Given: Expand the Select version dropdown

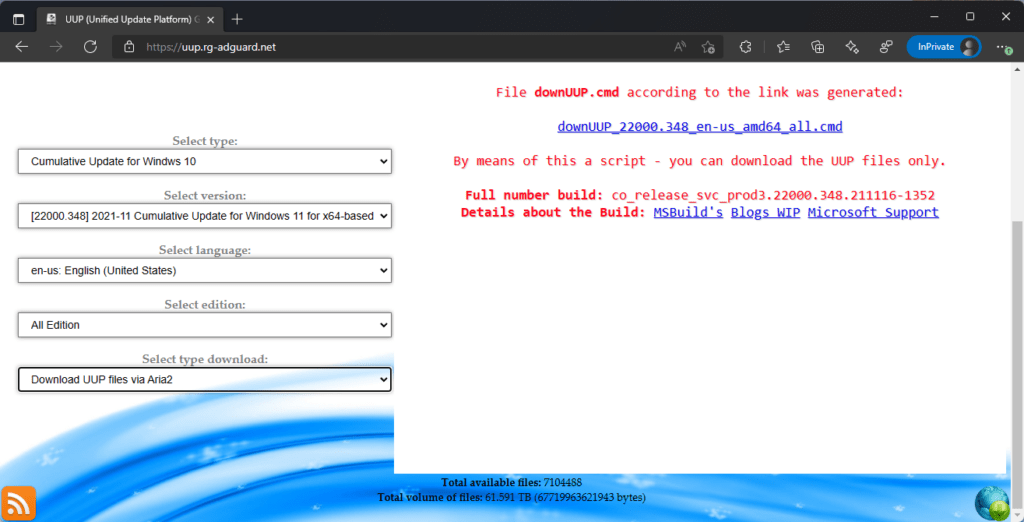Looking at the screenshot, I should [x=204, y=216].
